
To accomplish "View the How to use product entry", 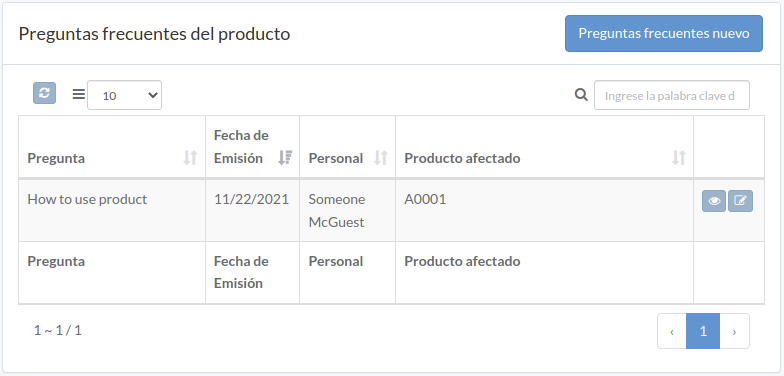I will 714,201.
